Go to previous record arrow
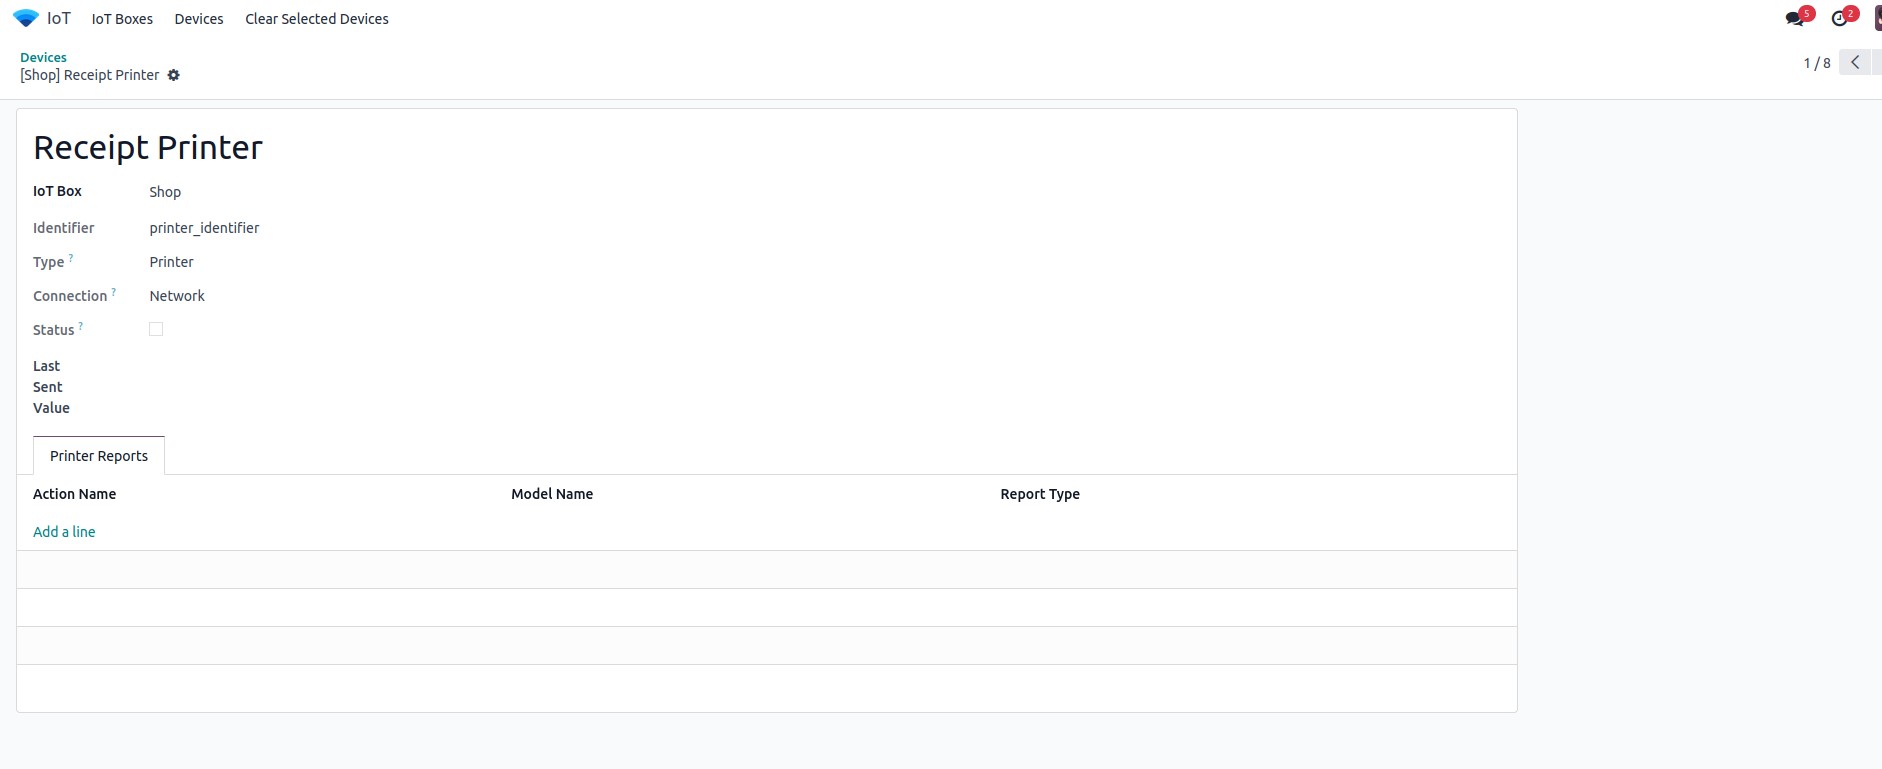Screen dimensions: 1882x769 (x=1855, y=62)
